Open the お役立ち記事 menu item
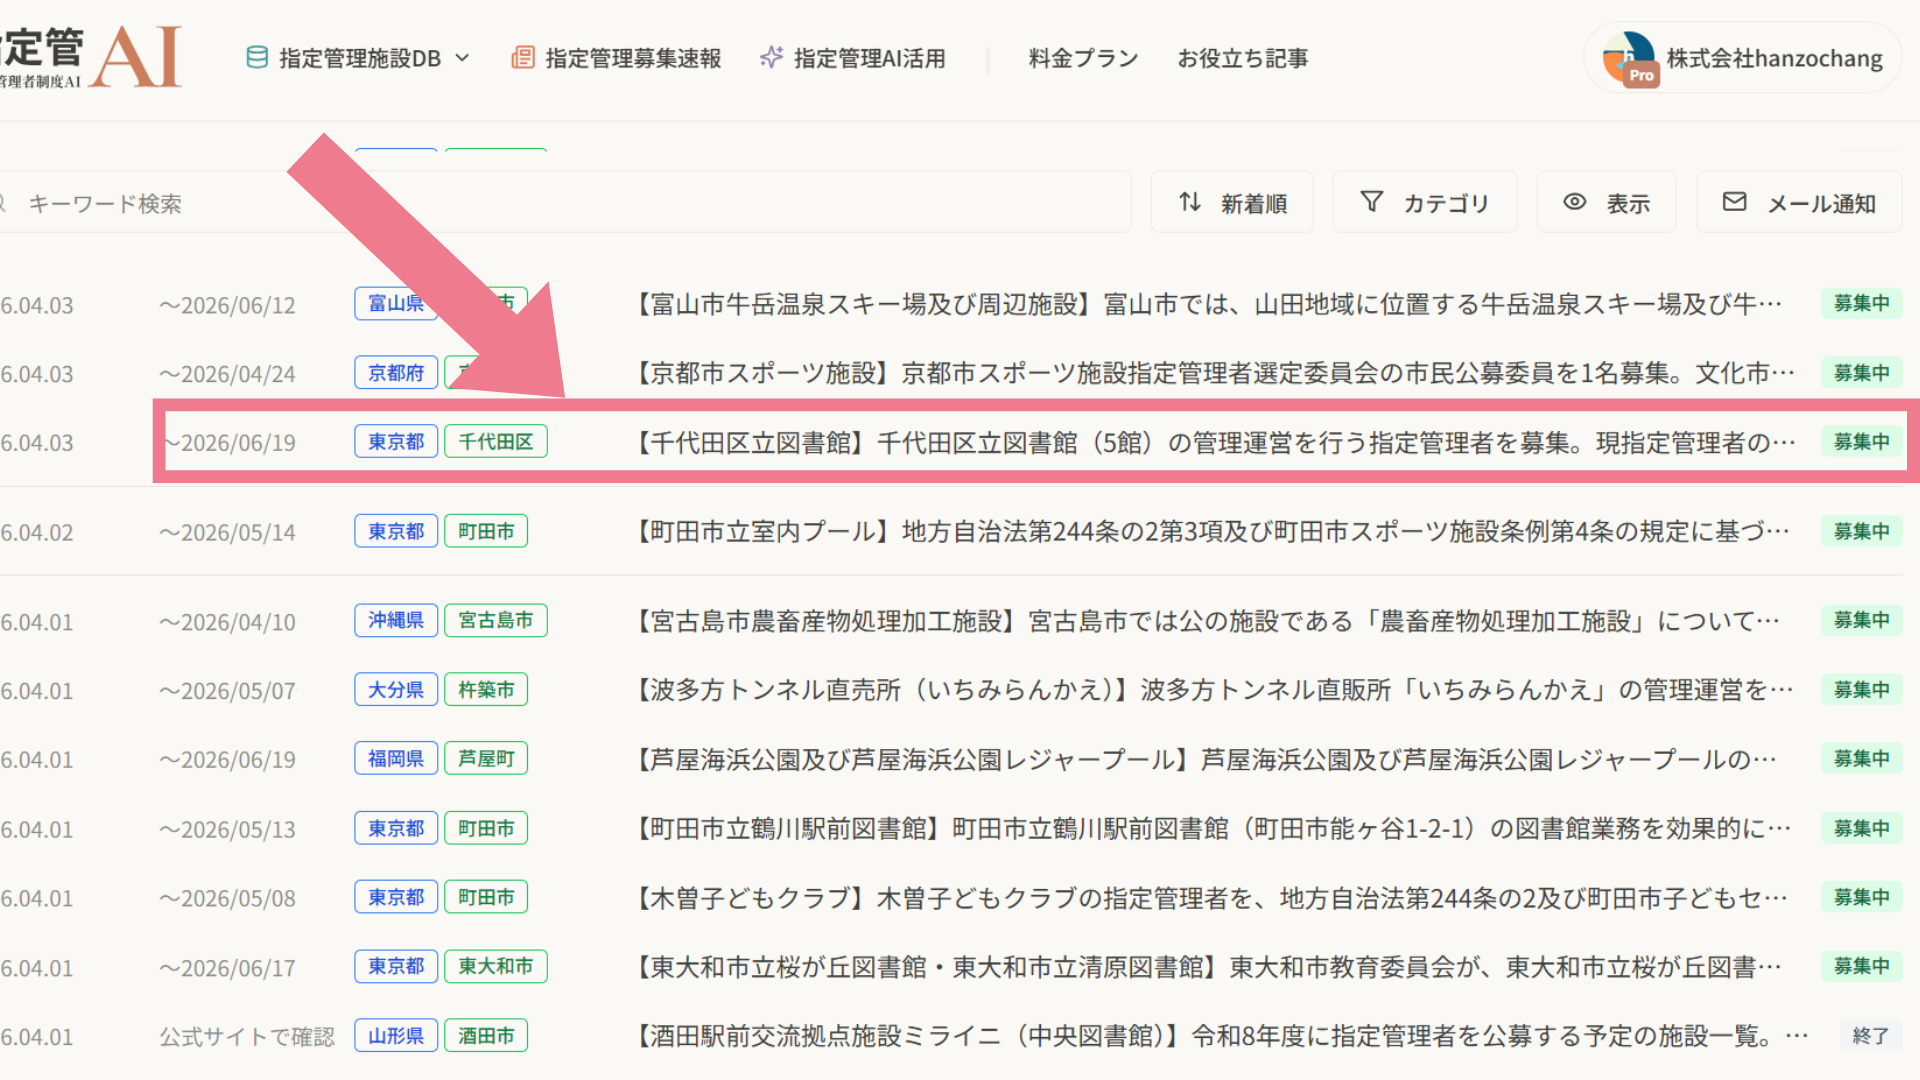 click(1242, 58)
